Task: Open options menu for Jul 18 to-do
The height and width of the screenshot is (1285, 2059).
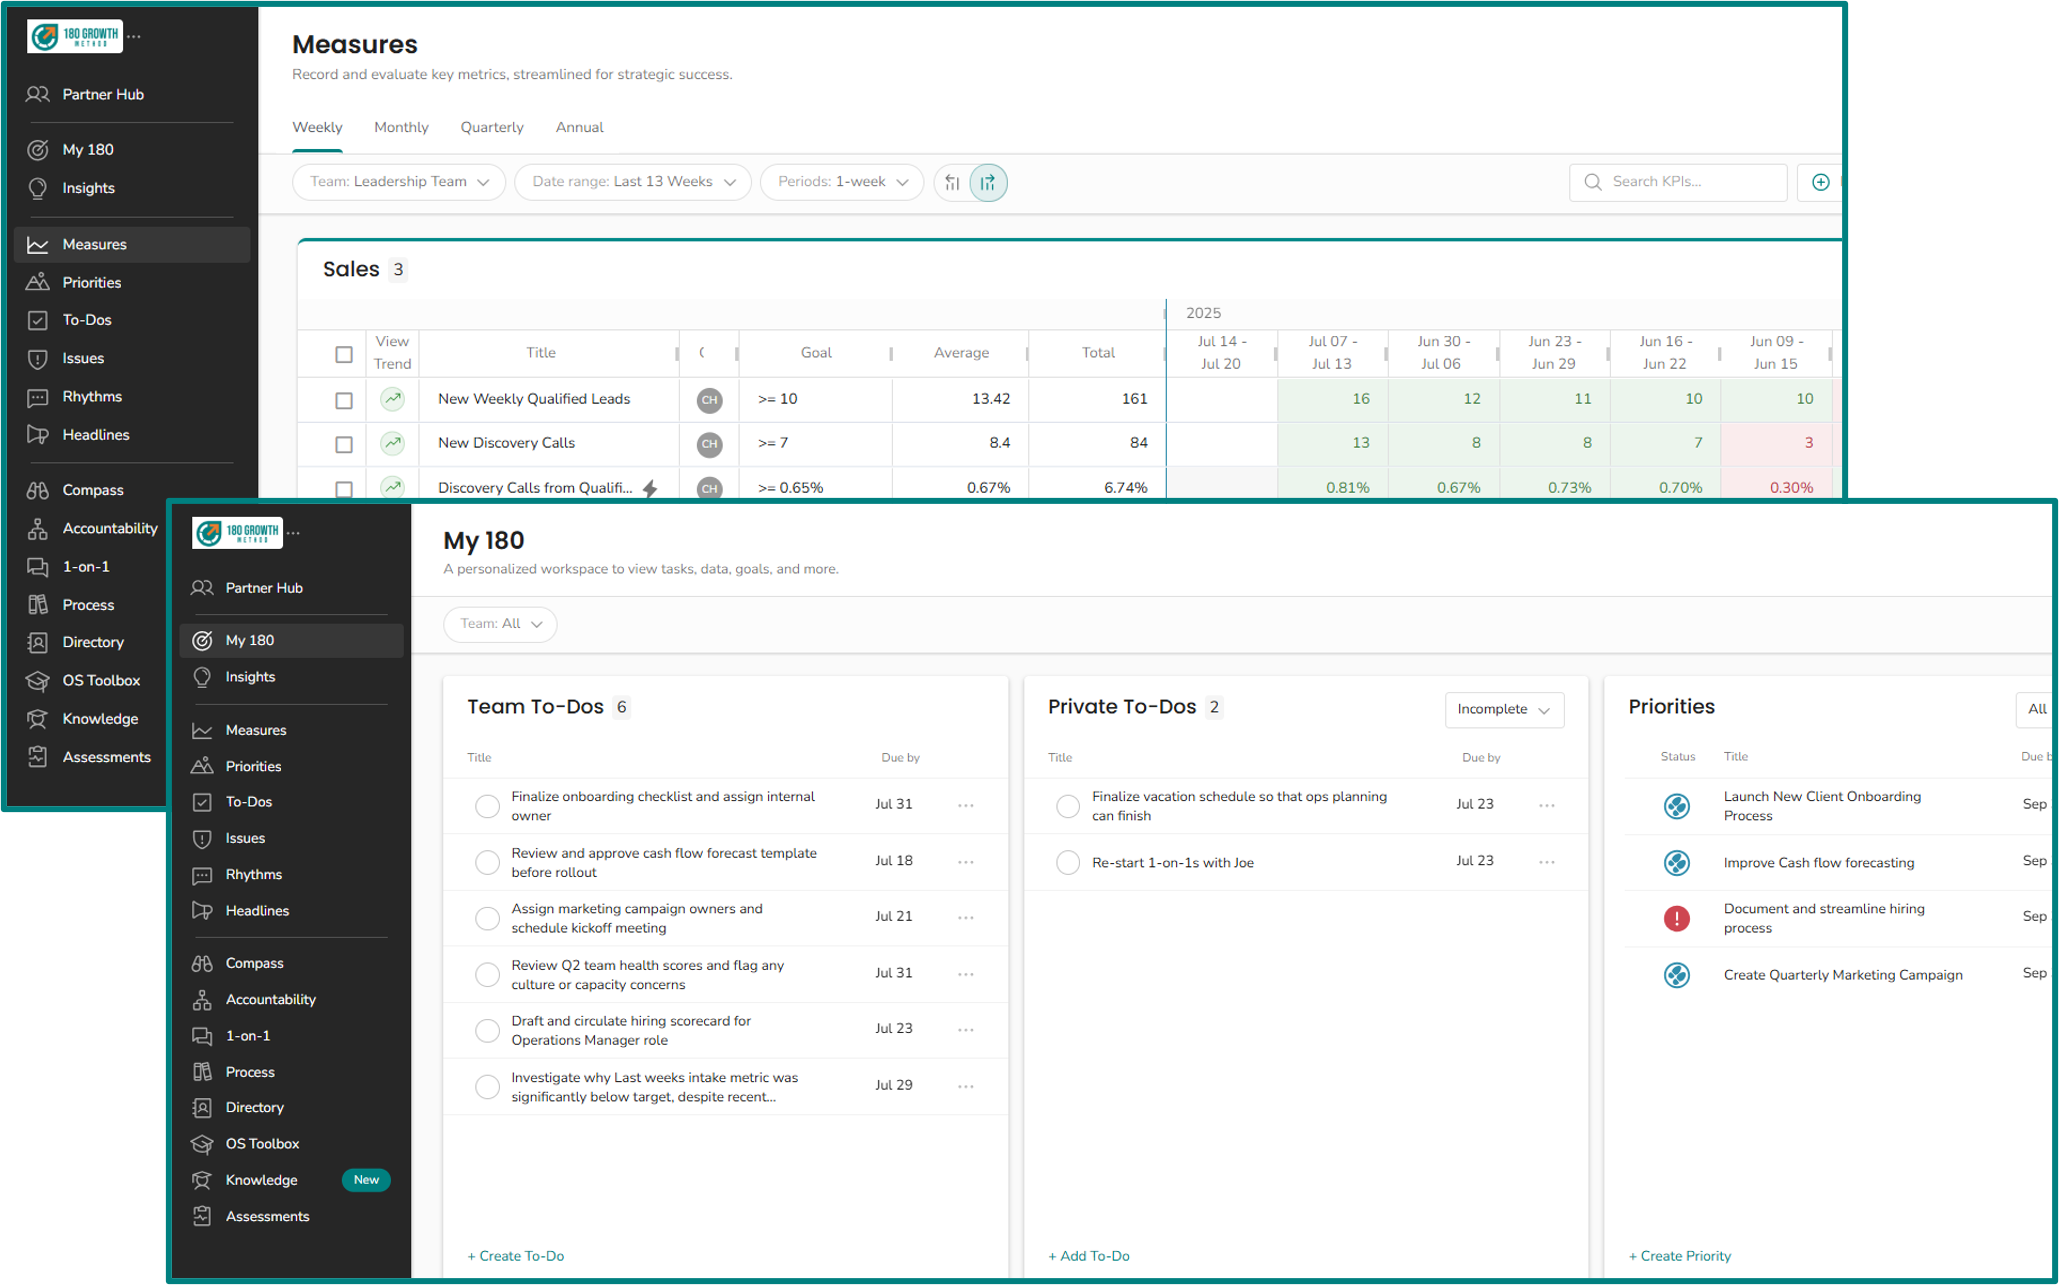Action: (966, 861)
